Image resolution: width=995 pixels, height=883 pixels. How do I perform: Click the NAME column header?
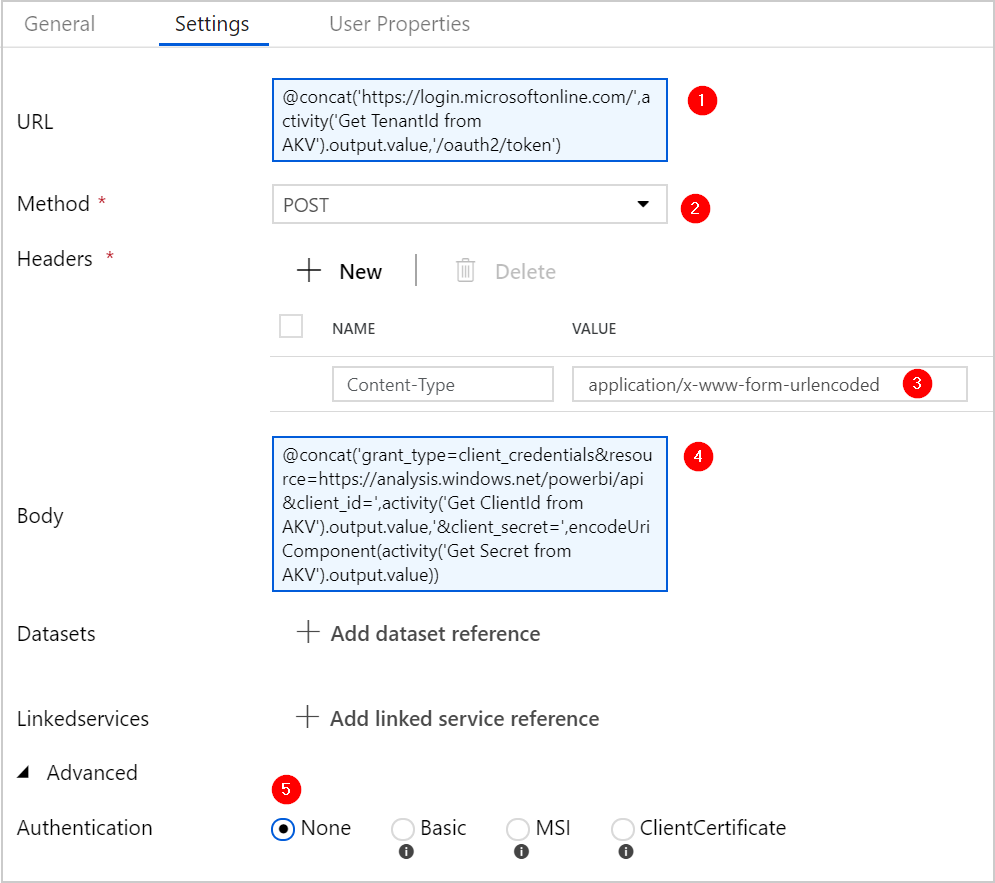point(354,329)
